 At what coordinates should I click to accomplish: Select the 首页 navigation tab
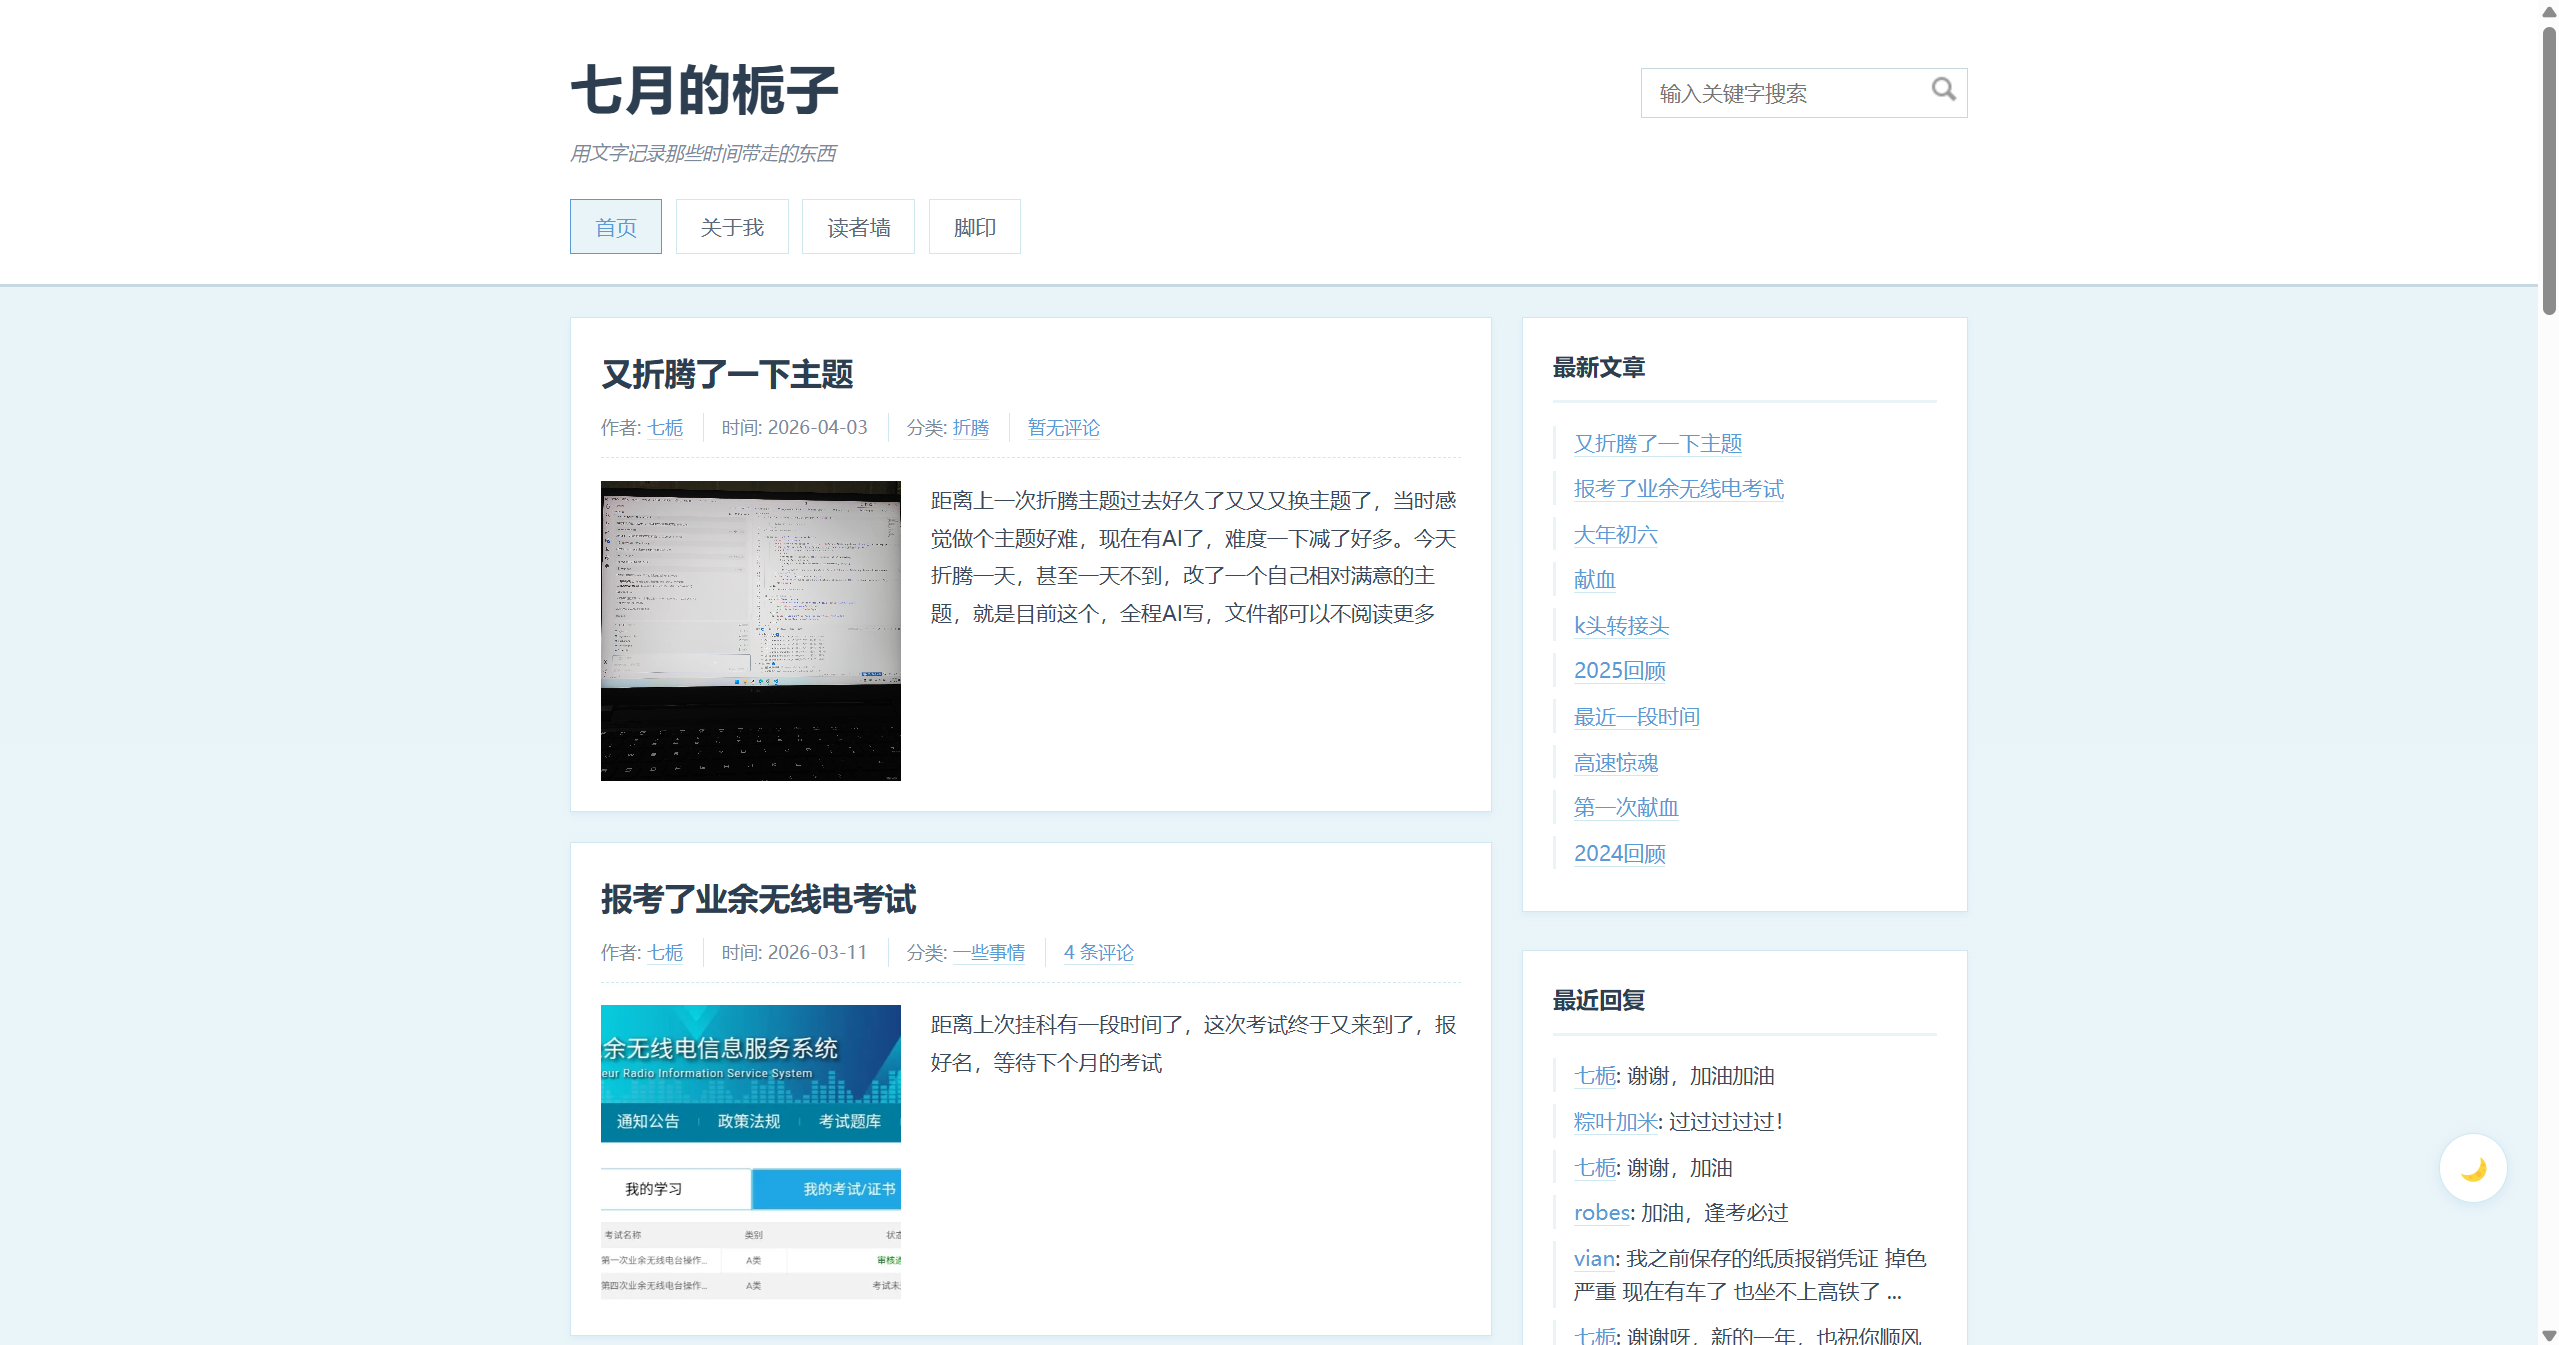[x=615, y=226]
